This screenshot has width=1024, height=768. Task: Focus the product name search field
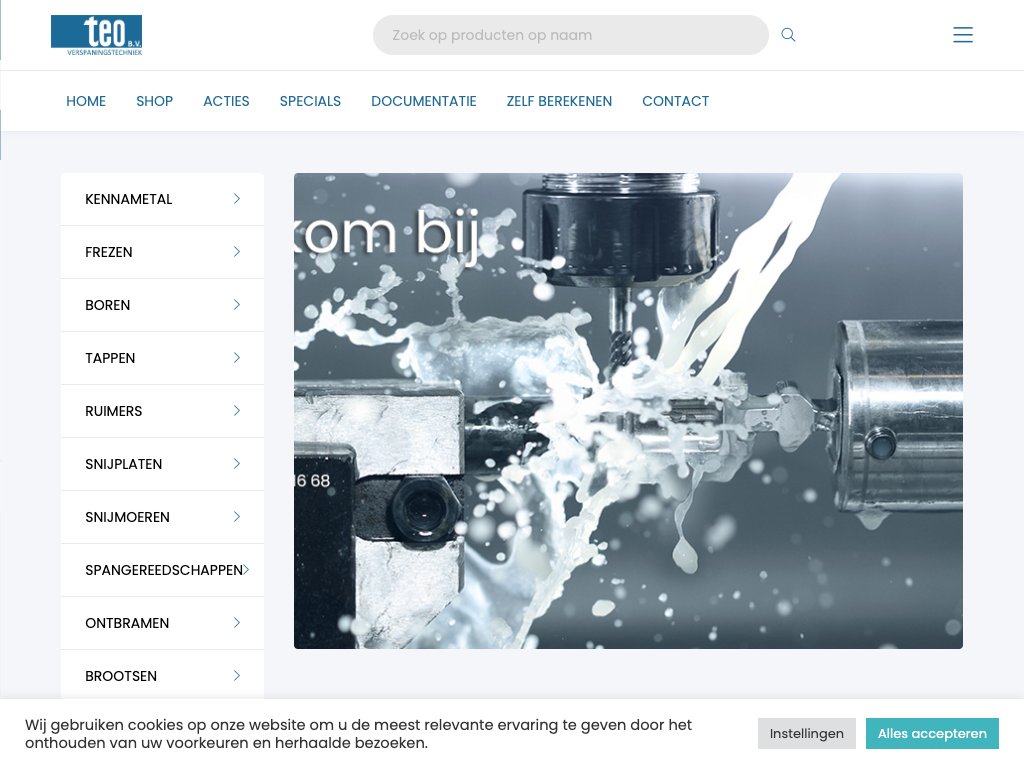coord(570,35)
